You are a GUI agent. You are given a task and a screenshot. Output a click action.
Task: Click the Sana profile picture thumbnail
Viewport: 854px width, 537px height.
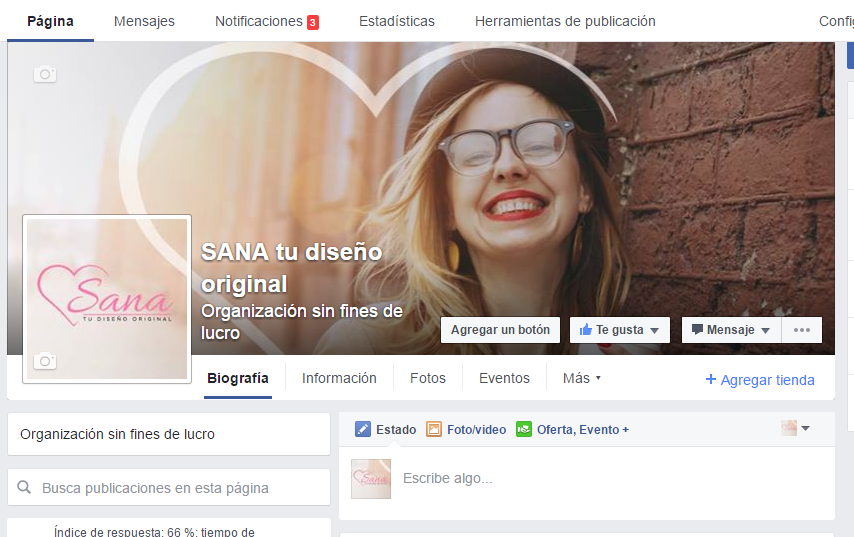(107, 299)
